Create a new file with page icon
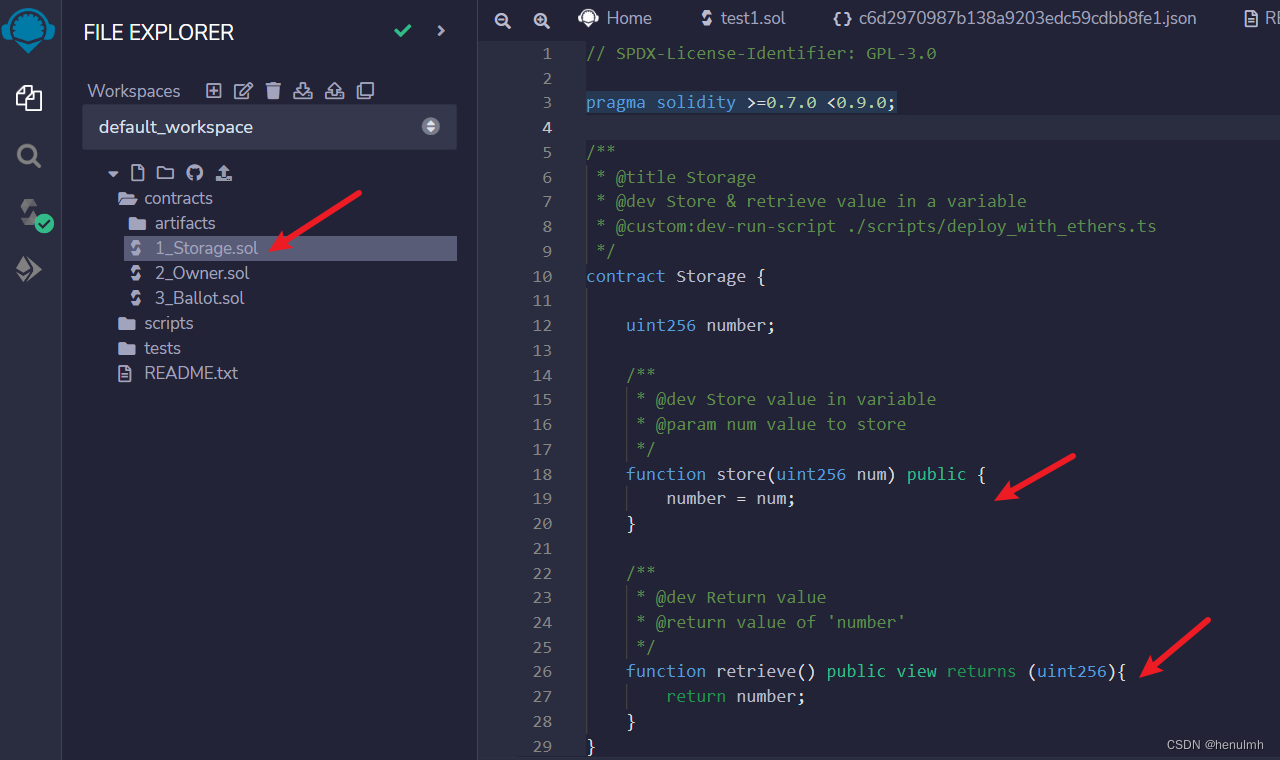 [x=138, y=173]
